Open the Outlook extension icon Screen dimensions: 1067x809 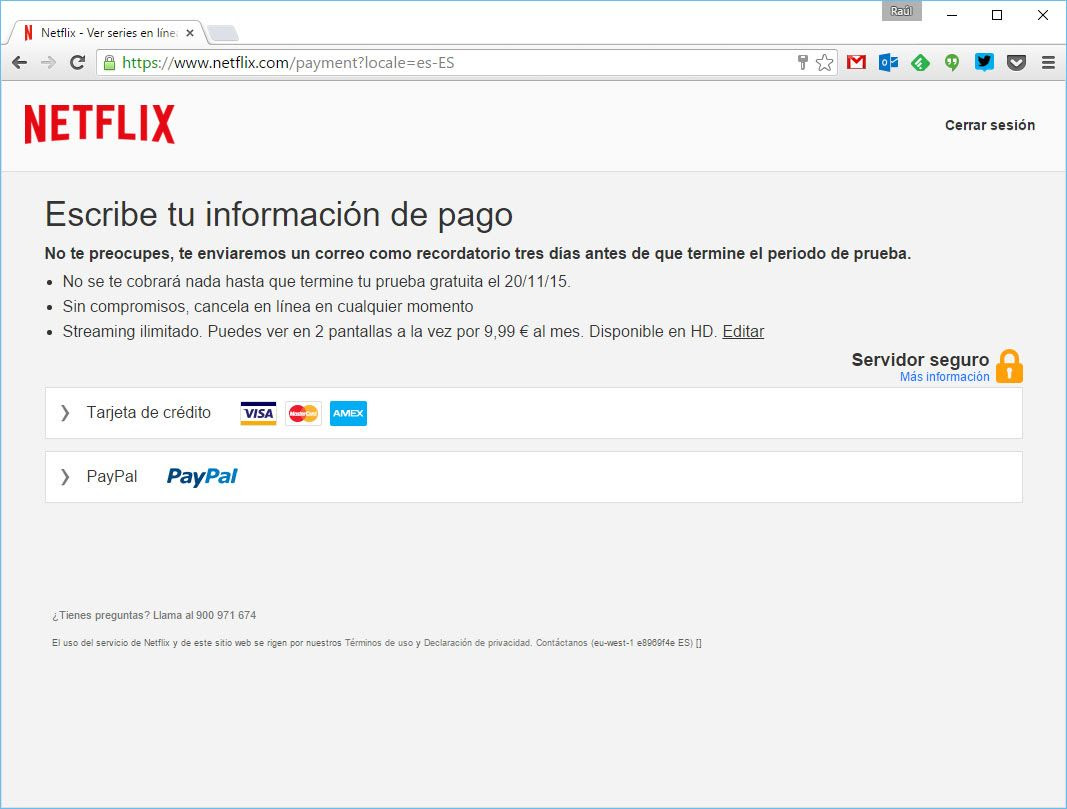tap(888, 63)
